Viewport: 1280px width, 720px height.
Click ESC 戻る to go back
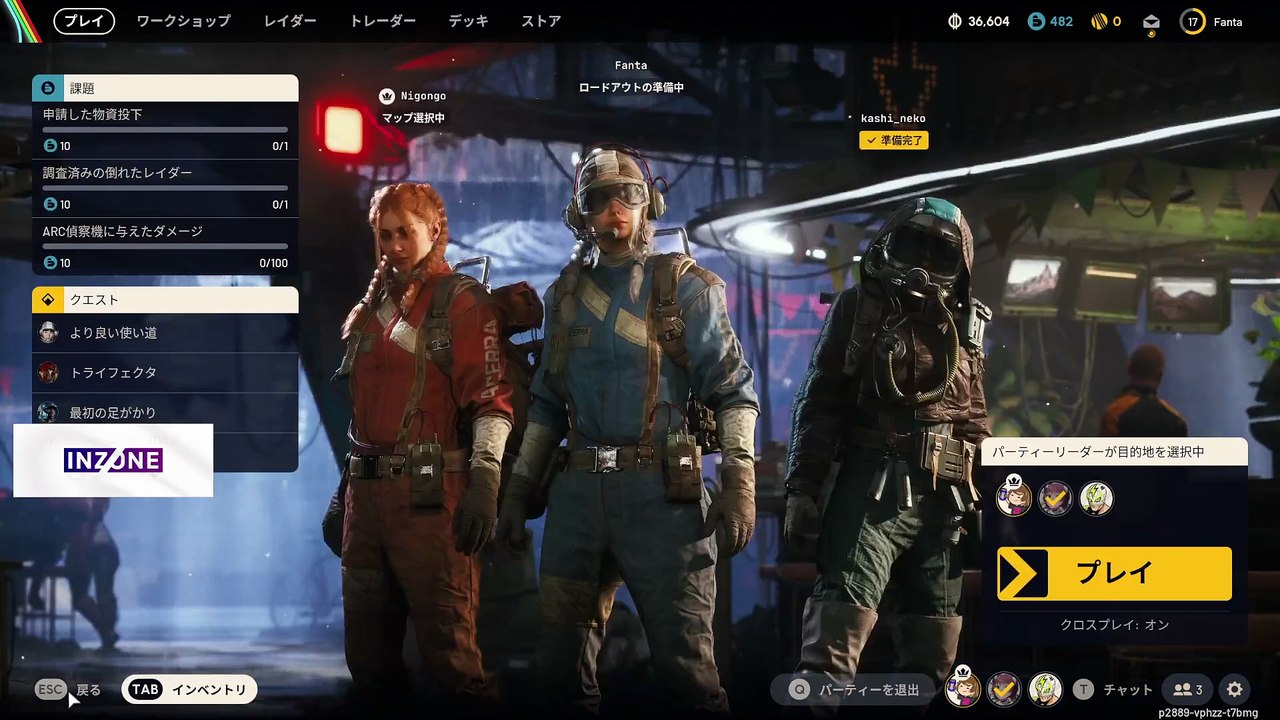[x=68, y=689]
